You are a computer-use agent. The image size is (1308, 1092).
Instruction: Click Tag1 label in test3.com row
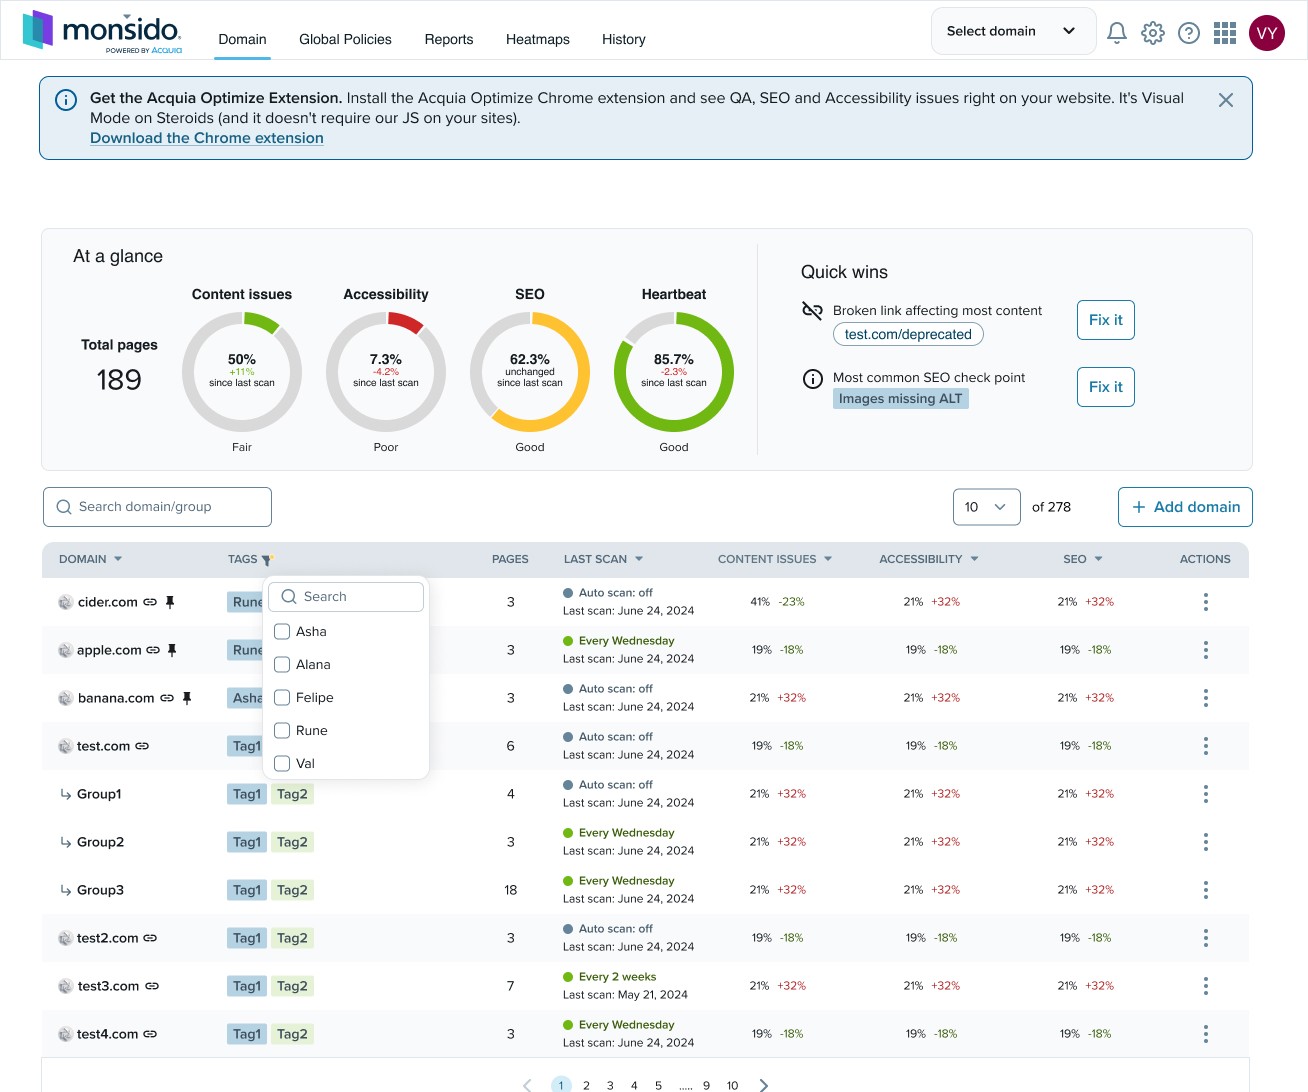(x=247, y=986)
